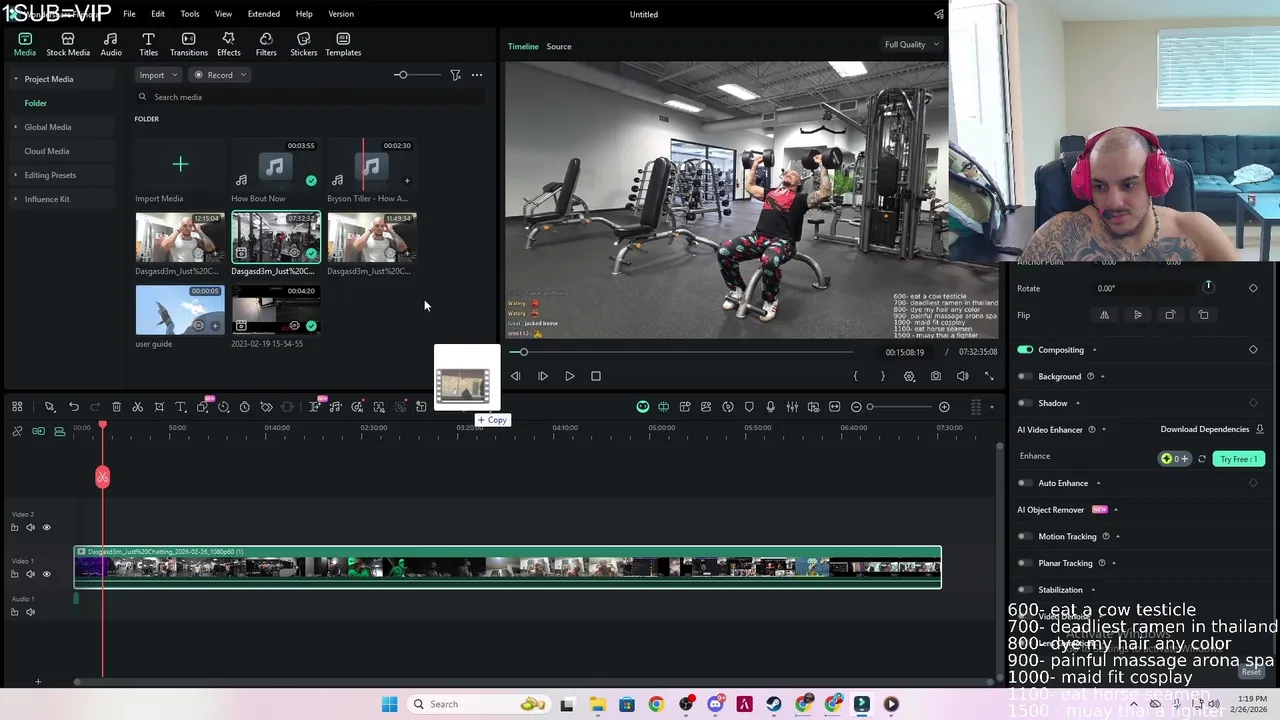Expand Influence Kit tree item
Viewport: 1280px width, 720px height.
coord(15,199)
